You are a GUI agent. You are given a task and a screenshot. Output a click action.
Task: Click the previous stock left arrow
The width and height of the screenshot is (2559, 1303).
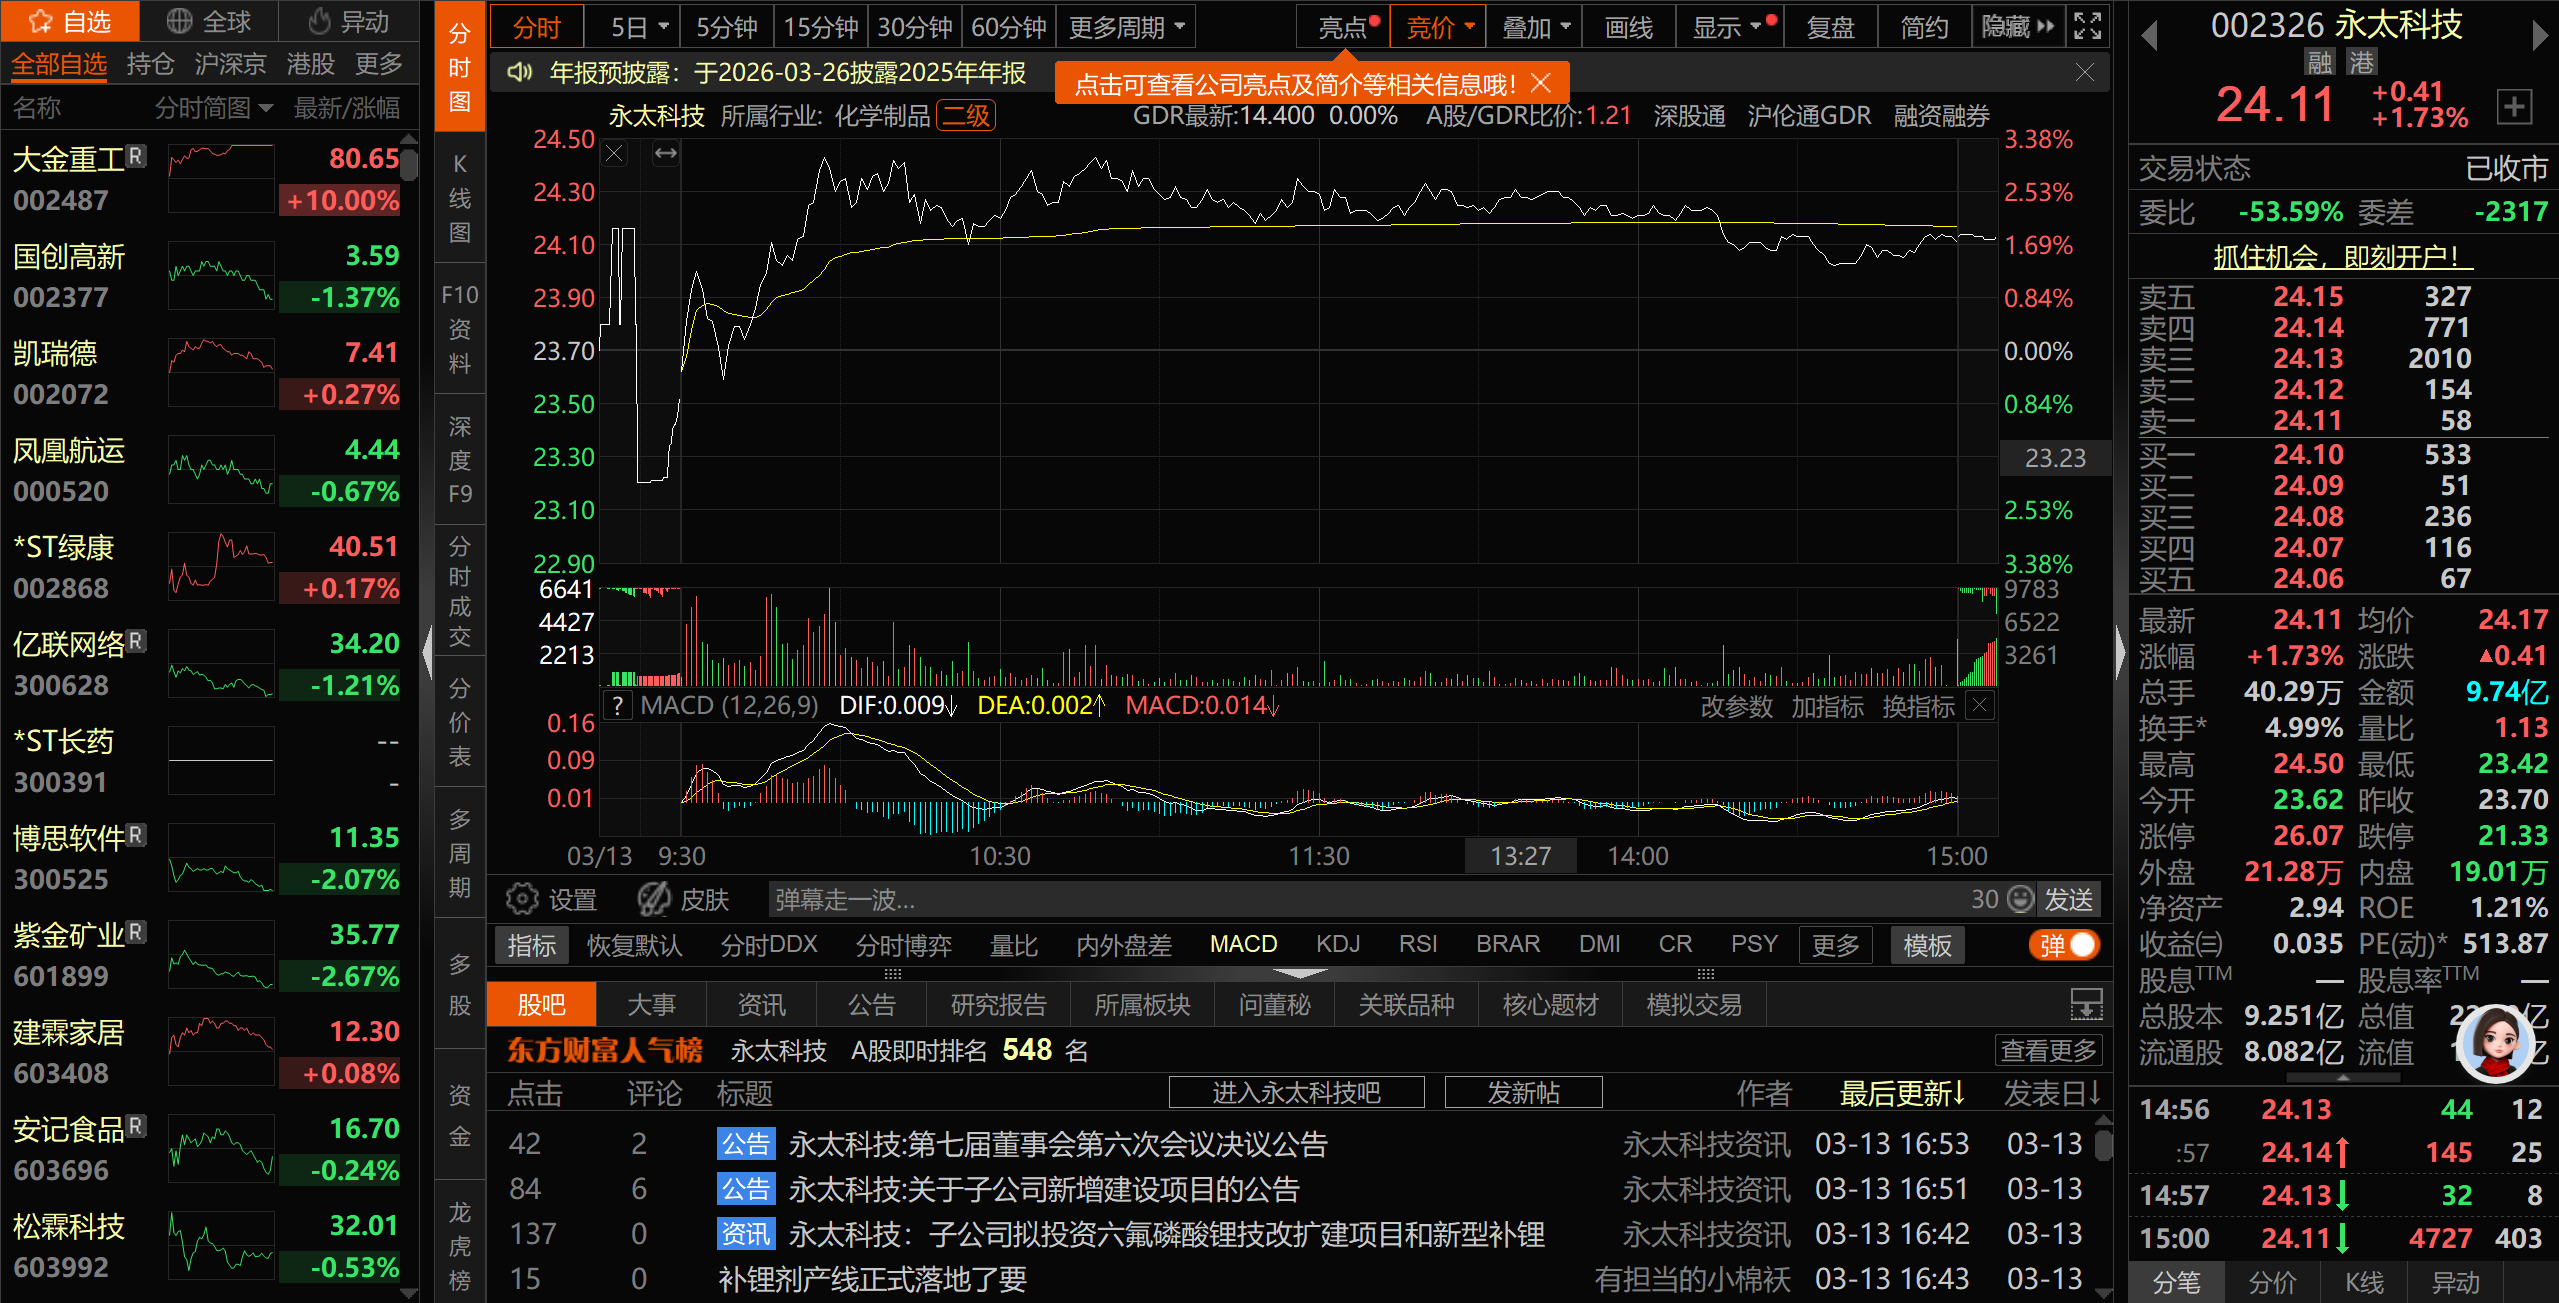2149,36
